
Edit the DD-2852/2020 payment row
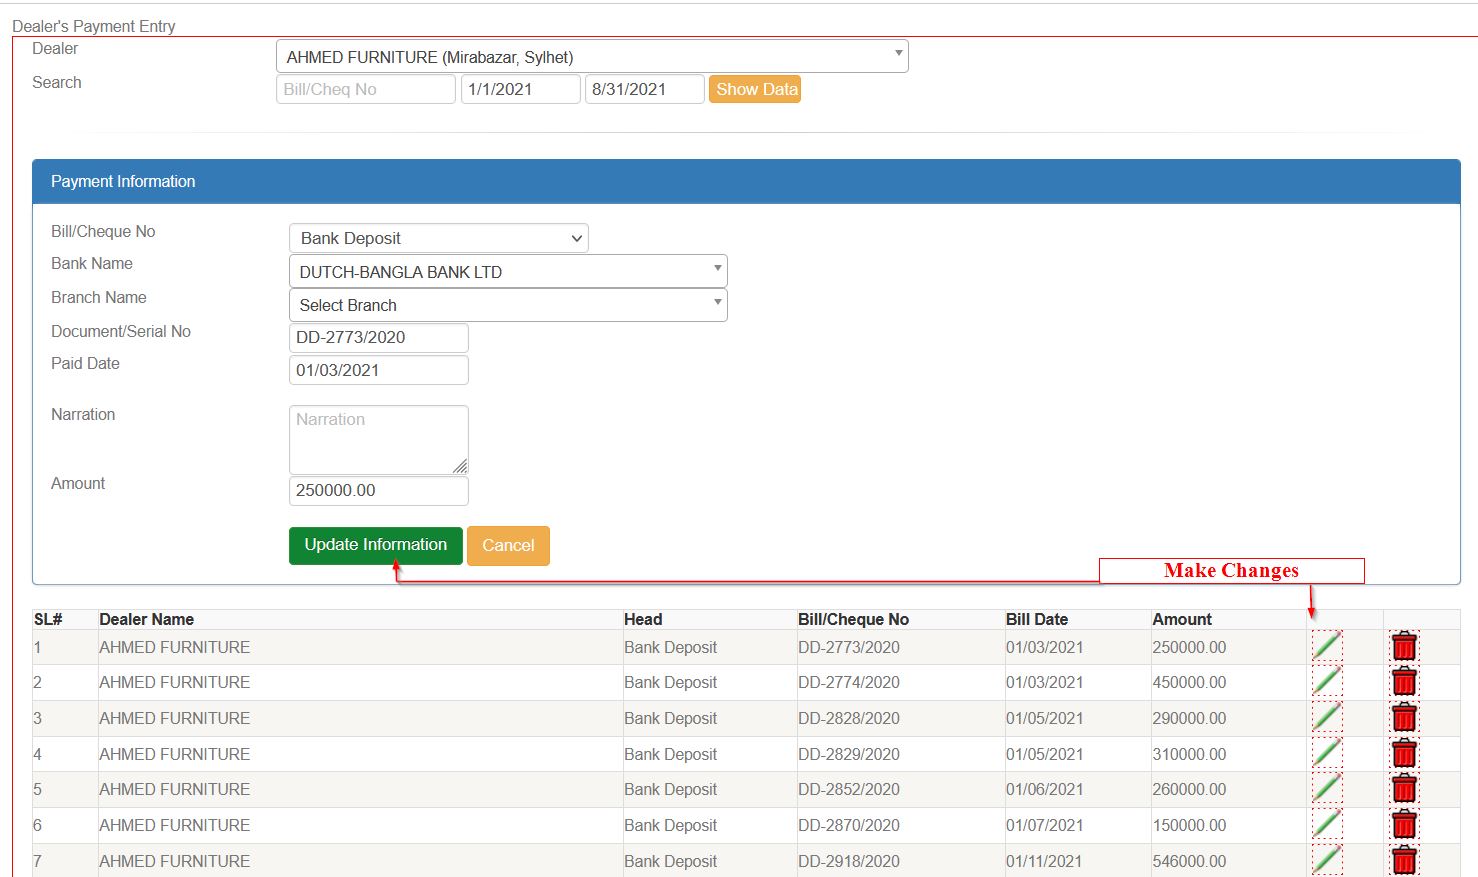click(x=1327, y=789)
